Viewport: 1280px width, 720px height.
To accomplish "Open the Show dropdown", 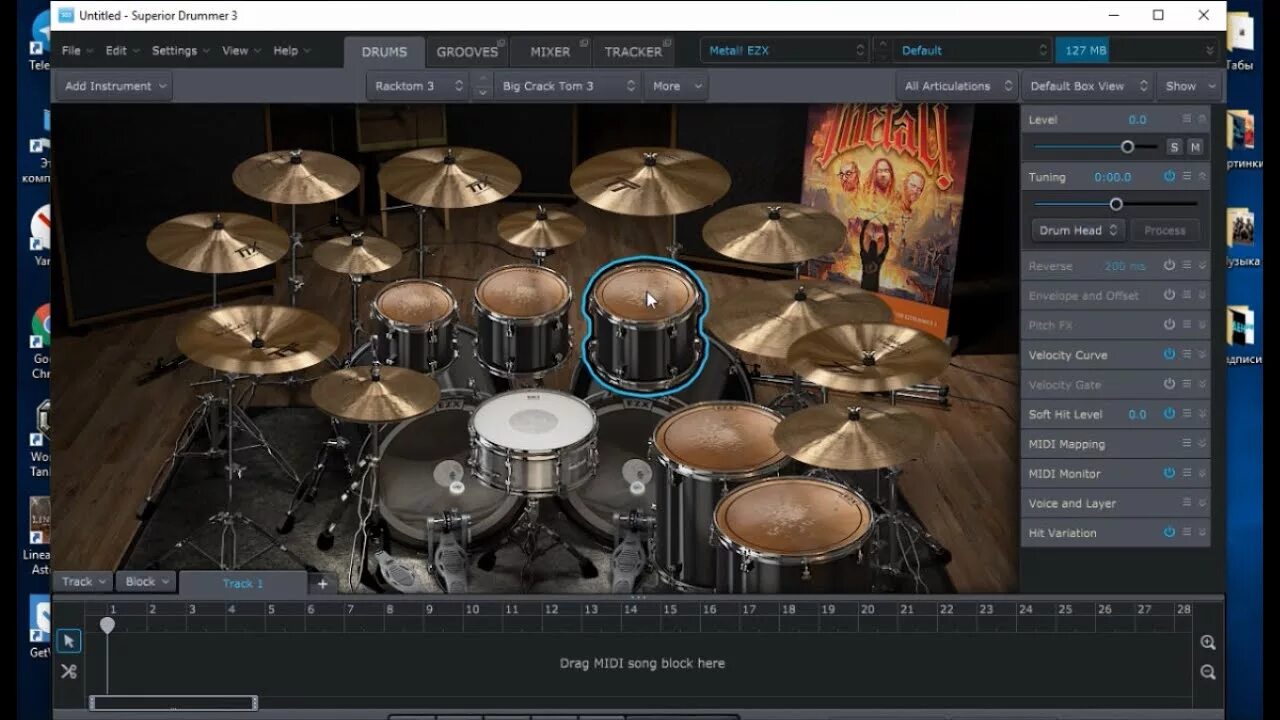I will click(x=1190, y=86).
